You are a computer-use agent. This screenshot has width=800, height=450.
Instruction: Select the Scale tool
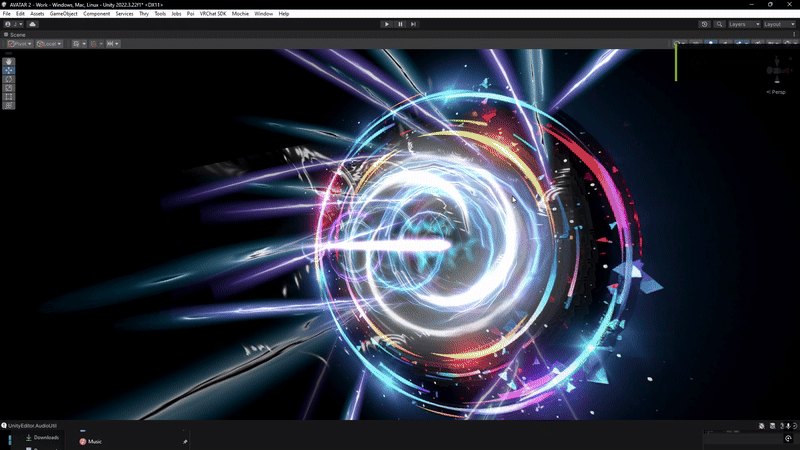(9, 88)
